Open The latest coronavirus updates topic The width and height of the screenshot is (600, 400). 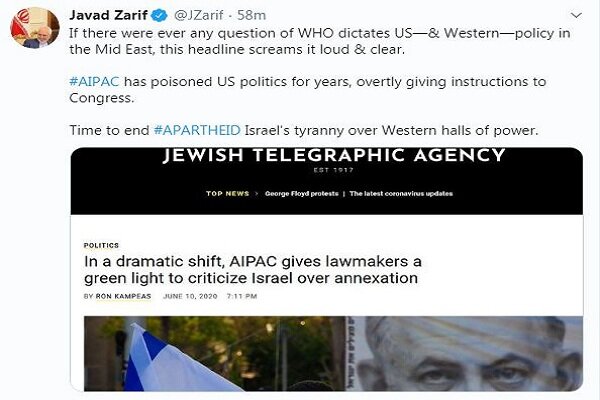coord(401,194)
